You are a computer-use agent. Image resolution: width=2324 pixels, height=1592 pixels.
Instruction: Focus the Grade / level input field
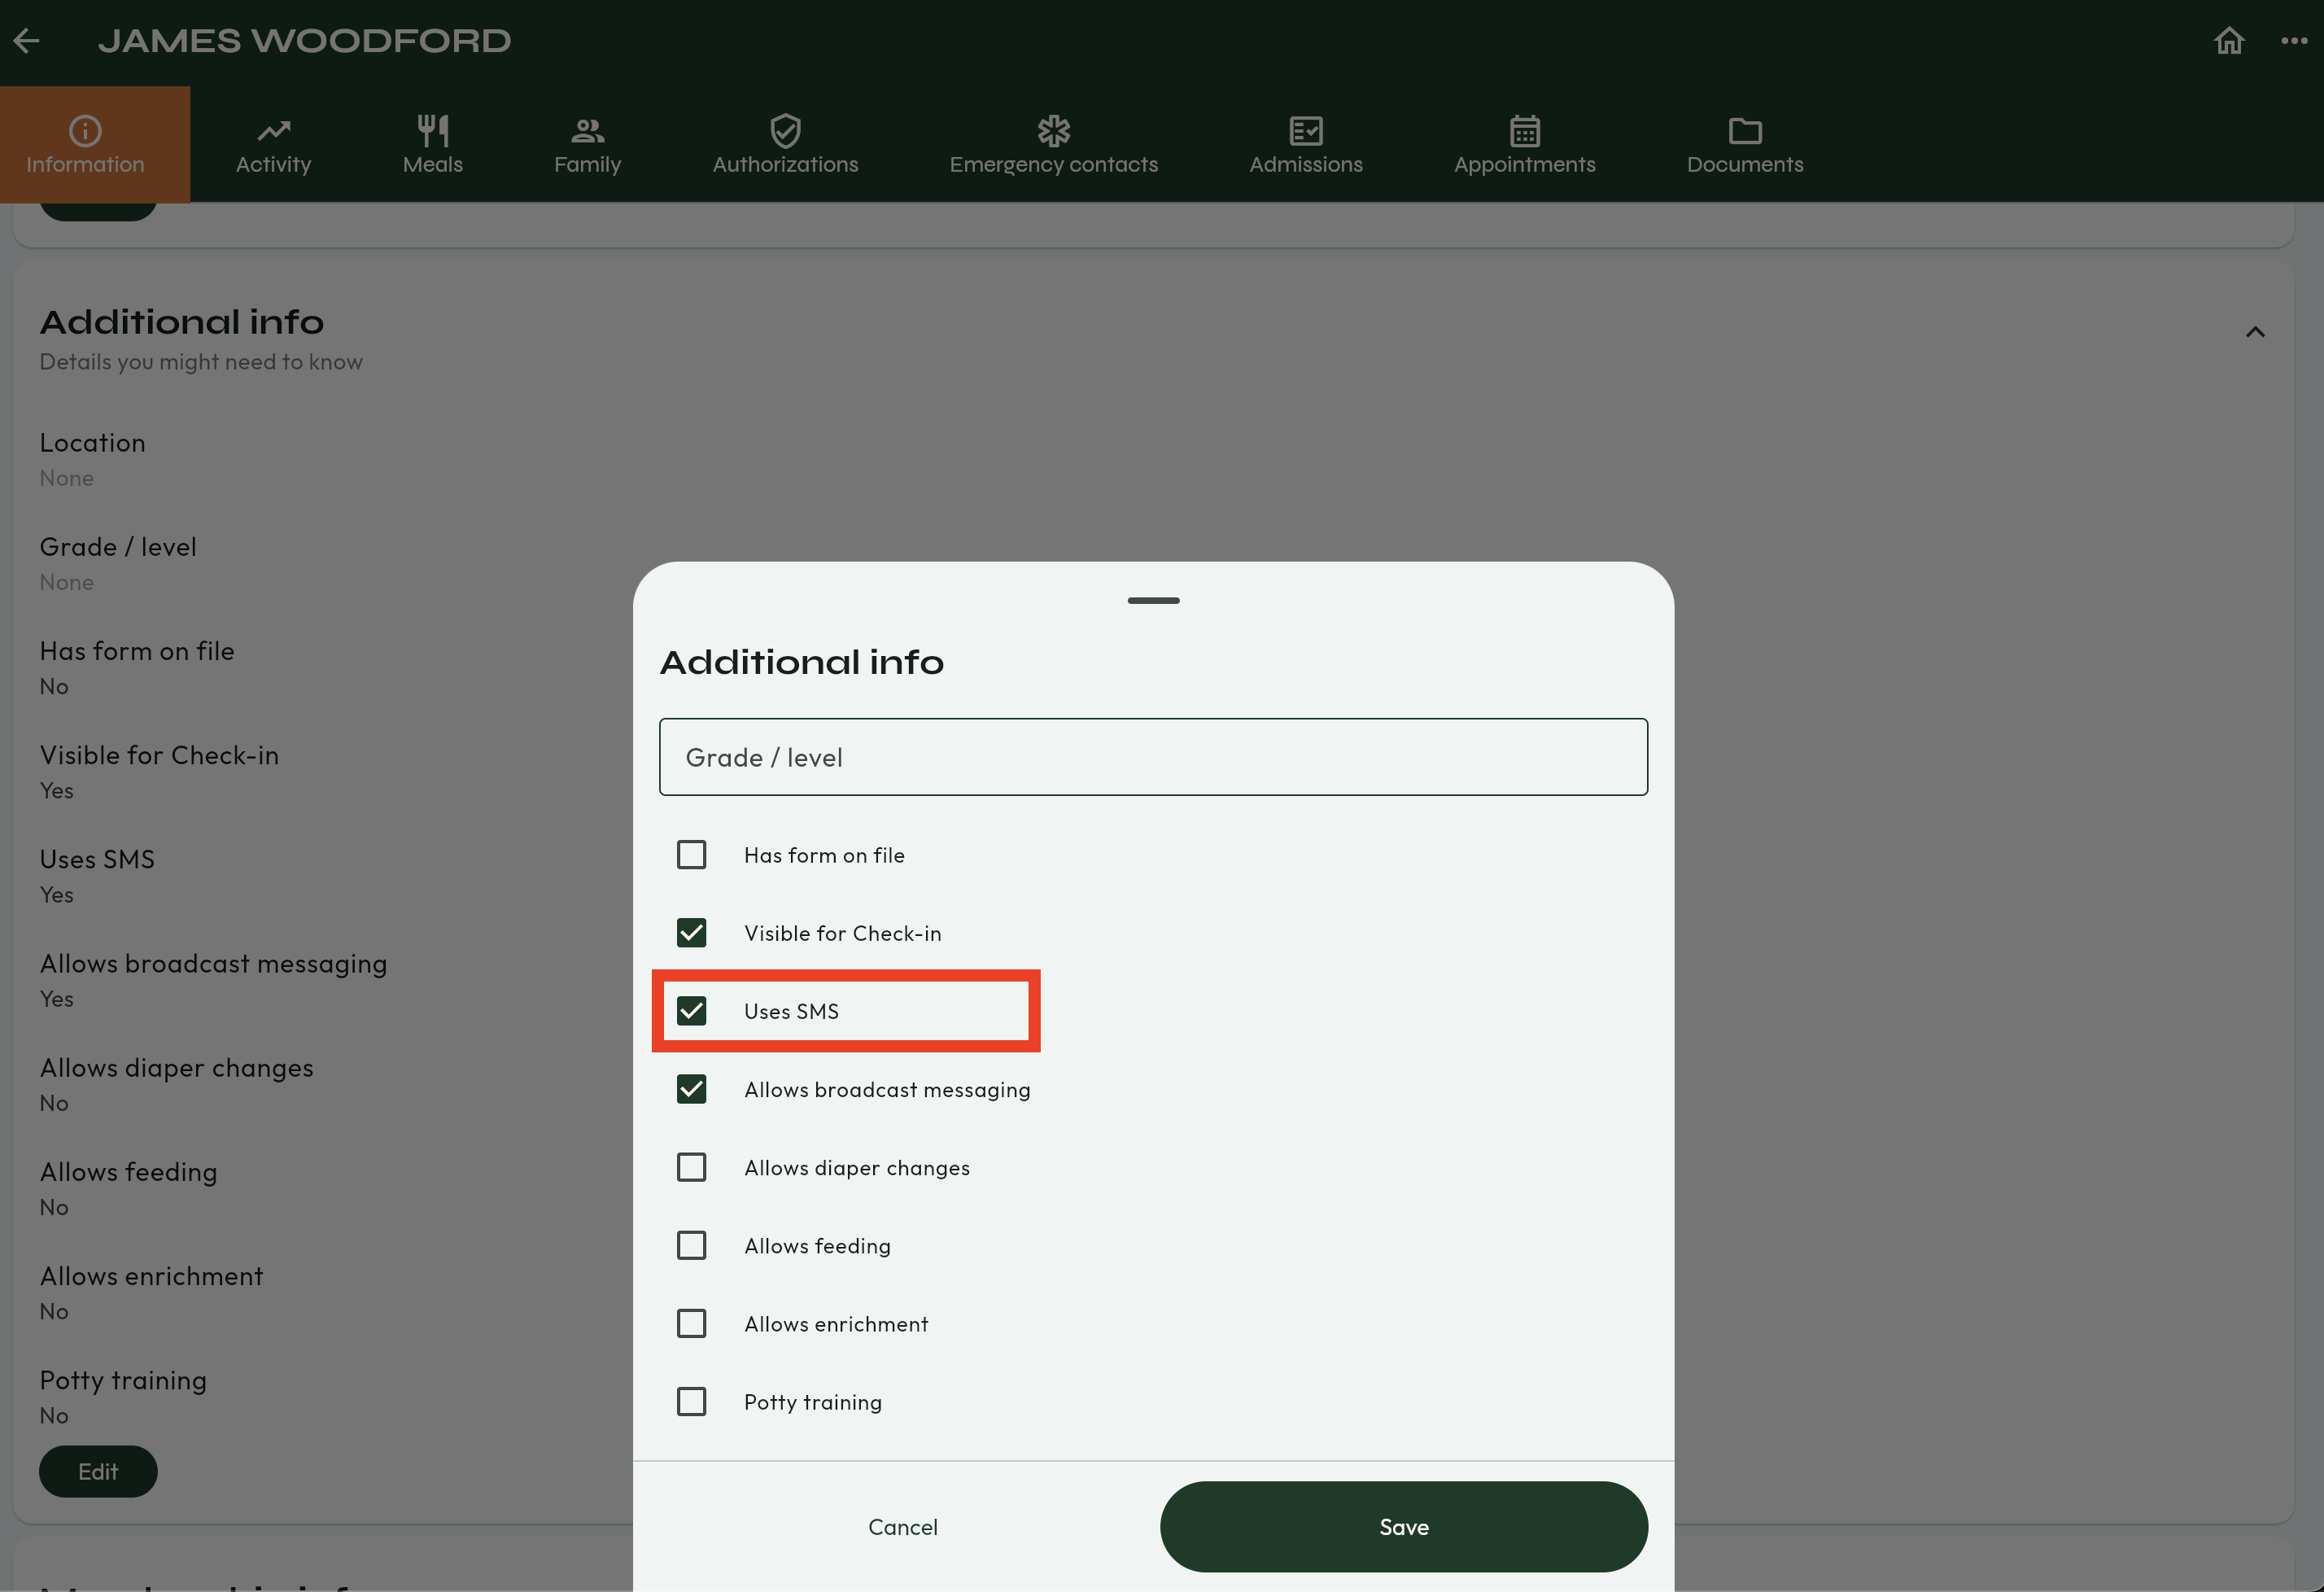[x=1153, y=757]
